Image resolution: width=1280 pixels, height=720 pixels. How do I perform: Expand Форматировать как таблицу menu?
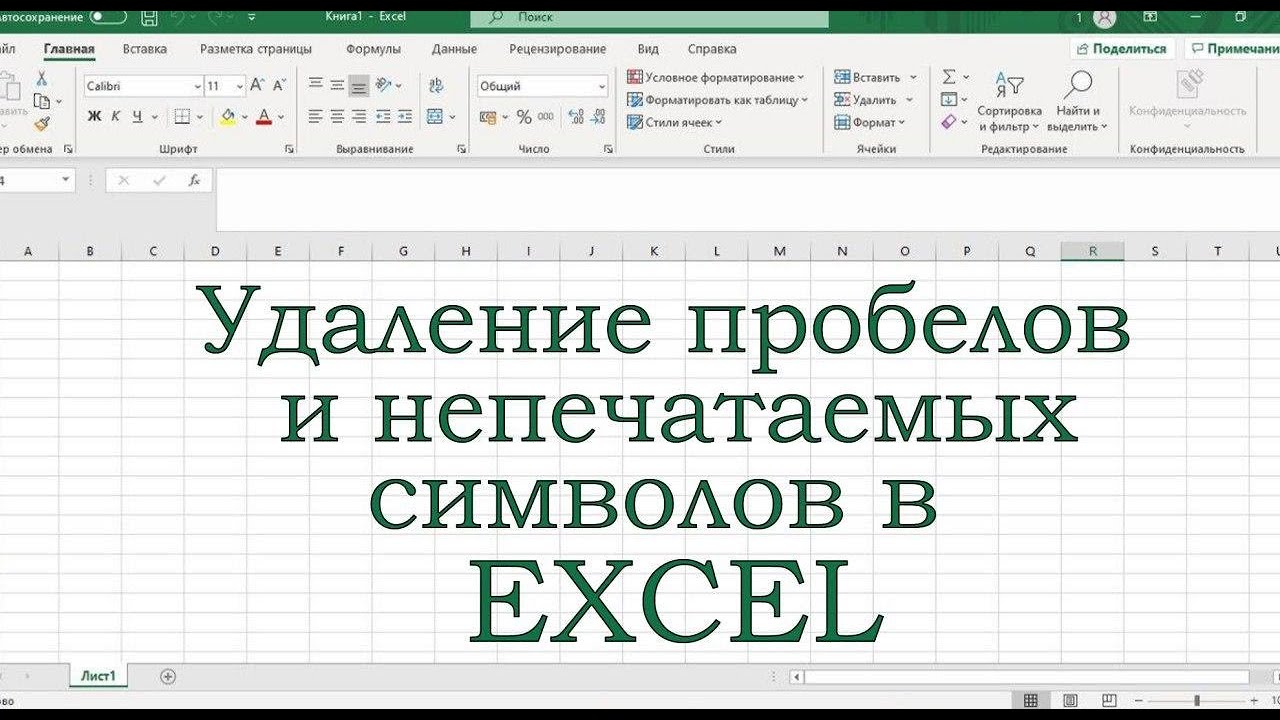718,100
